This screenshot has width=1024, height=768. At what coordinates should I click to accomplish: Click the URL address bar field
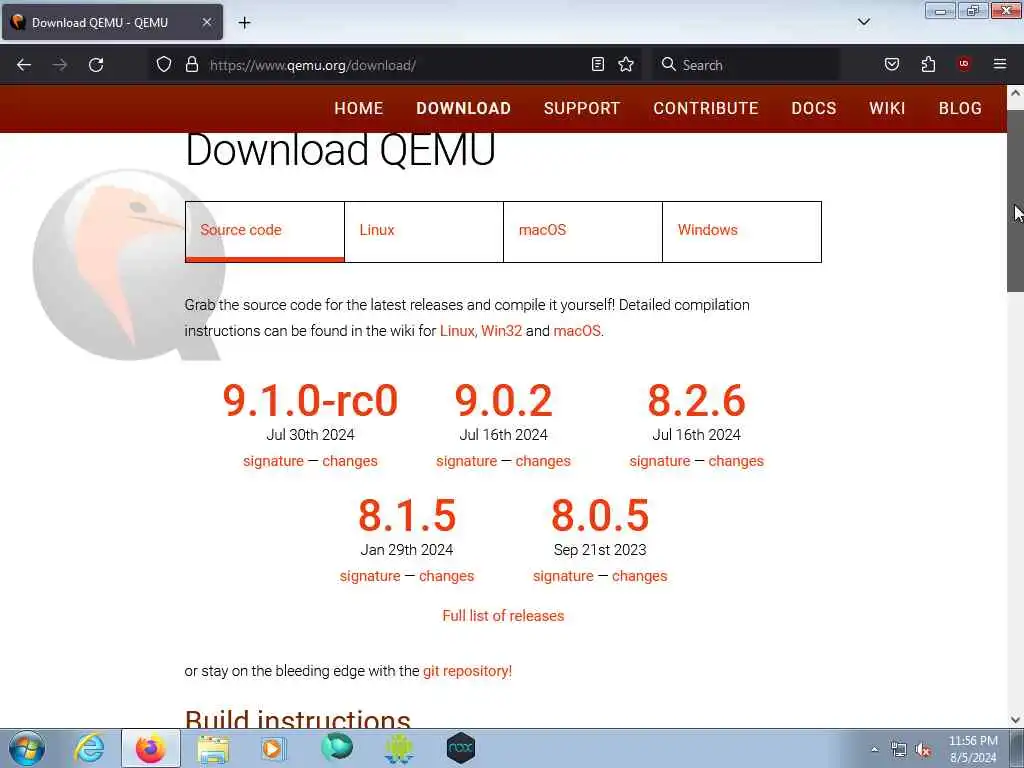coord(395,65)
